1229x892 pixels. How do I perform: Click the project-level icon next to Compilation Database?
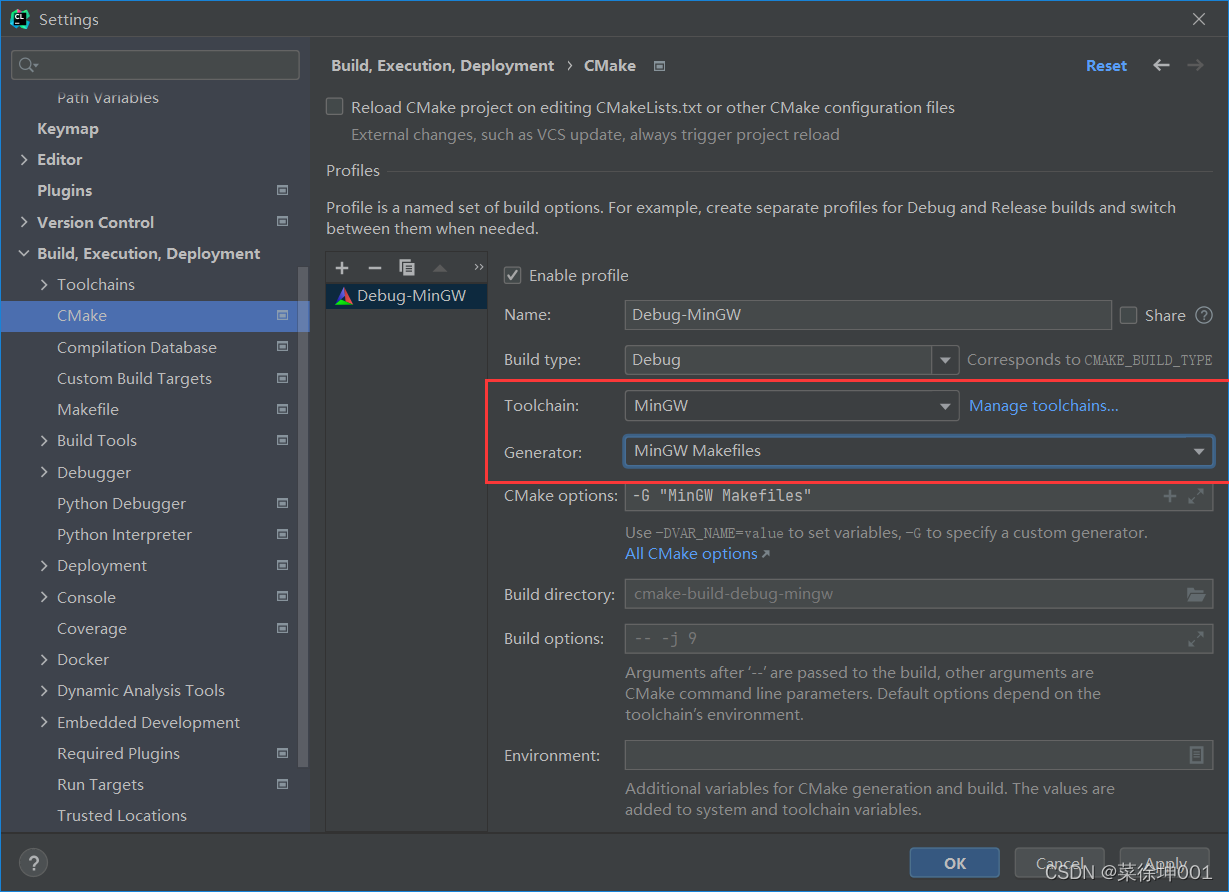pyautogui.click(x=282, y=347)
